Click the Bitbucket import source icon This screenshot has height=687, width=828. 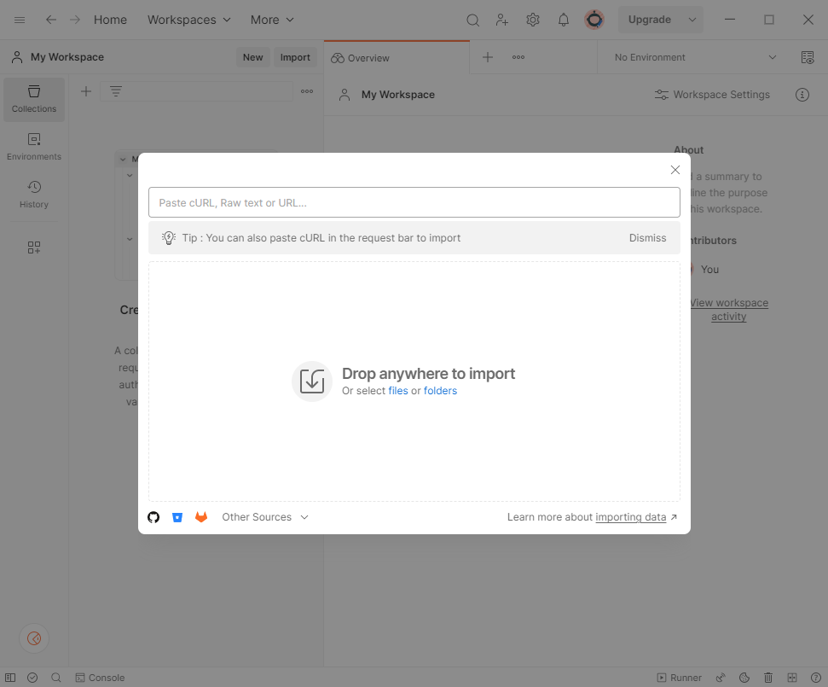(x=177, y=517)
